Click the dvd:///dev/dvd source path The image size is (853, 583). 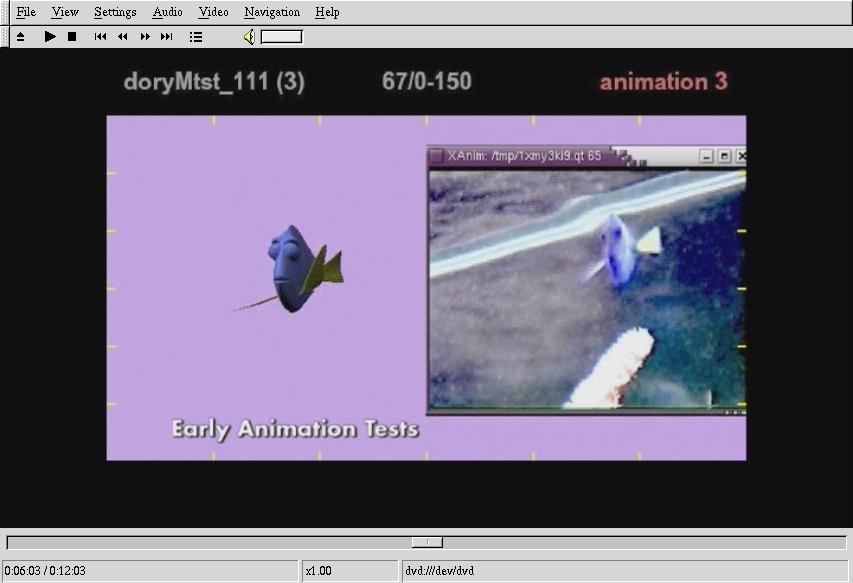(x=439, y=570)
